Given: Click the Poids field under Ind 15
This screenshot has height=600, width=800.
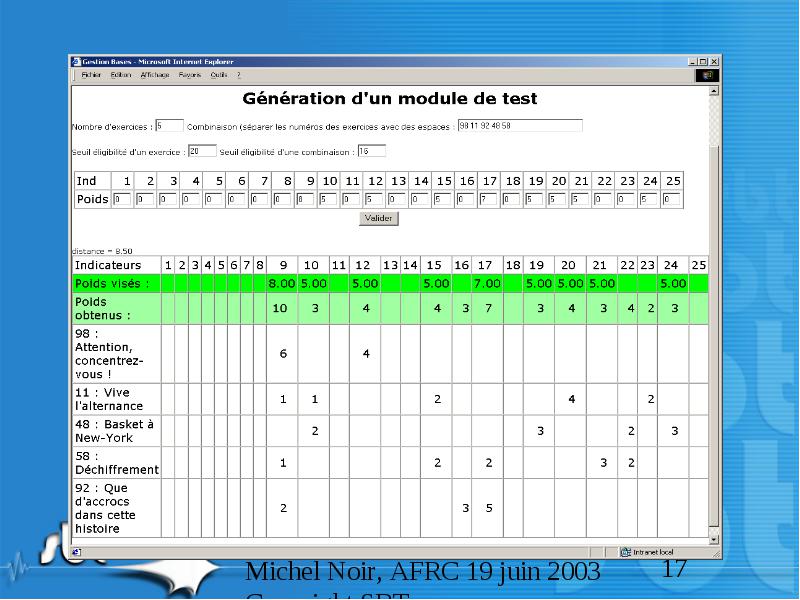Looking at the screenshot, I should [442, 199].
